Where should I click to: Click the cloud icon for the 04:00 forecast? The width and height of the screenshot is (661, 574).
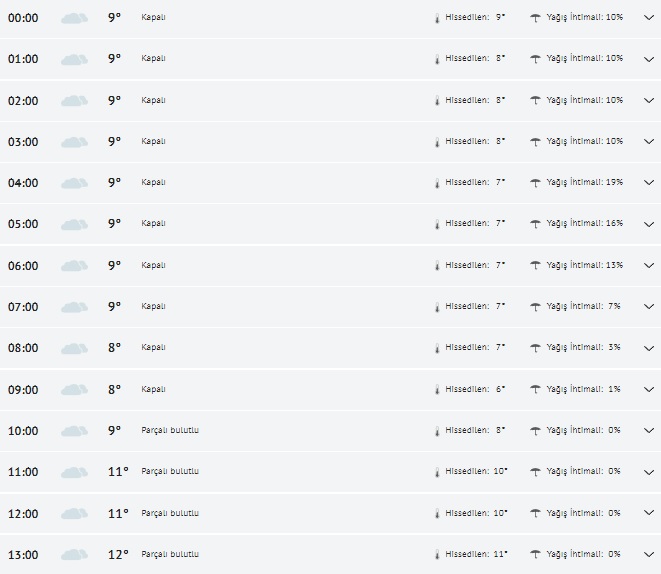point(74,183)
